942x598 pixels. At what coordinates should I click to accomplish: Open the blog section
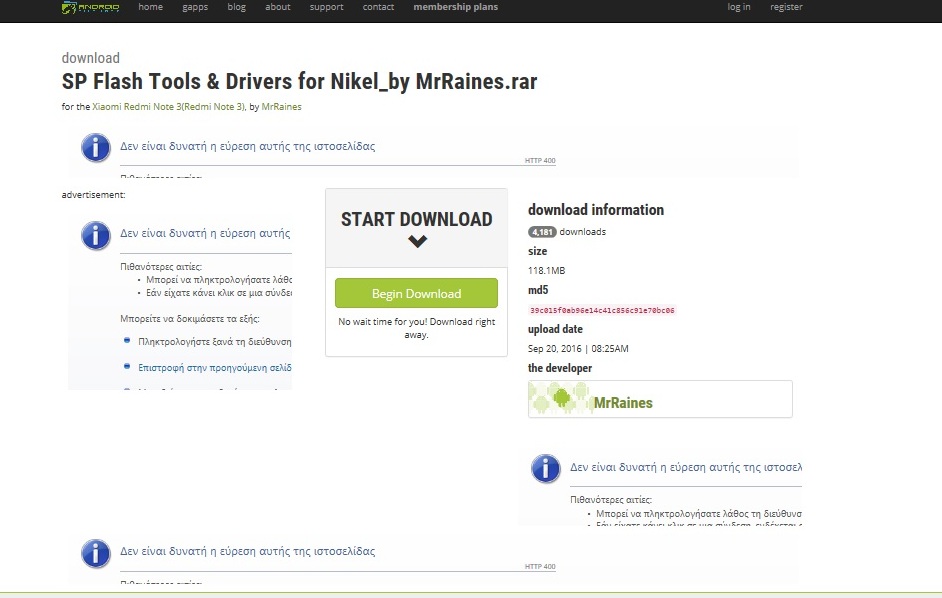point(236,7)
